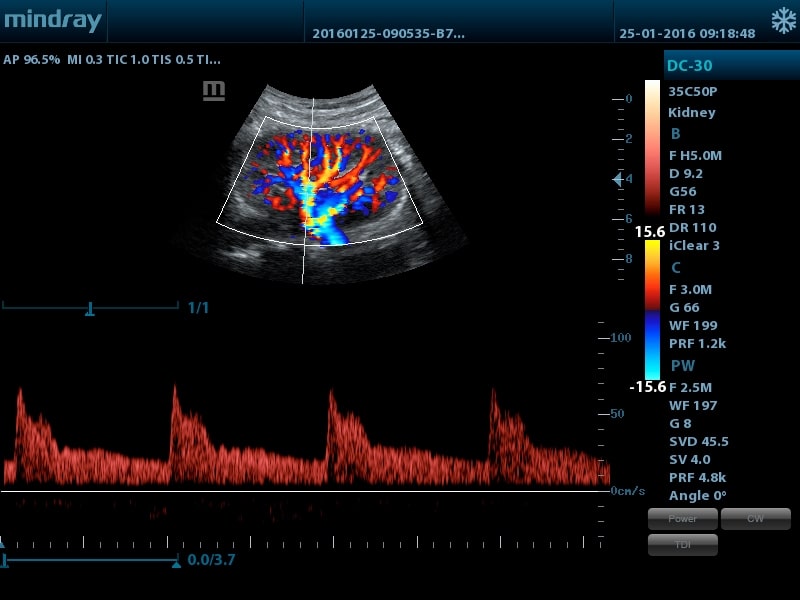The image size is (800, 600).
Task: Click the focus position triangle on depth scale
Action: point(617,179)
